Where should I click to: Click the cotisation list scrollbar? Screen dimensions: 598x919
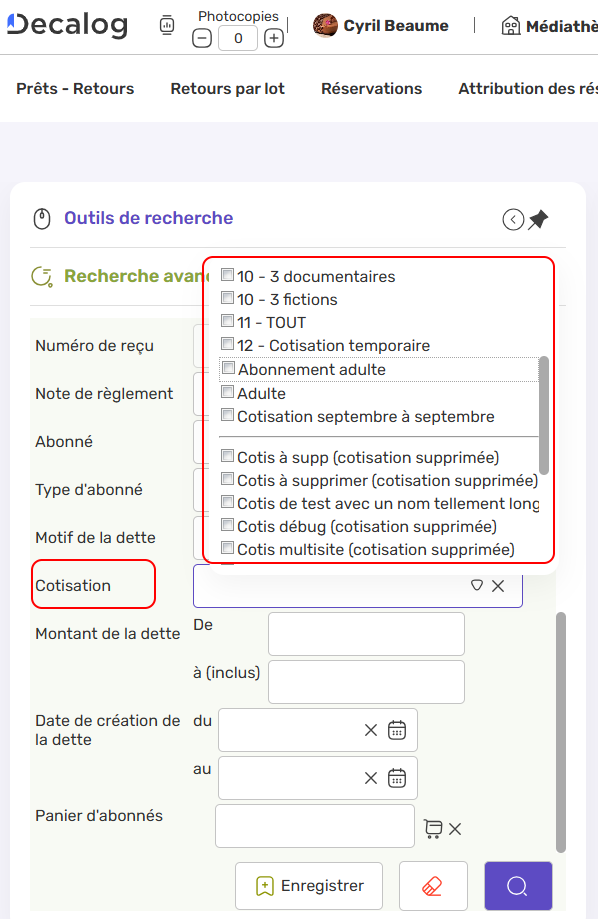tap(543, 415)
